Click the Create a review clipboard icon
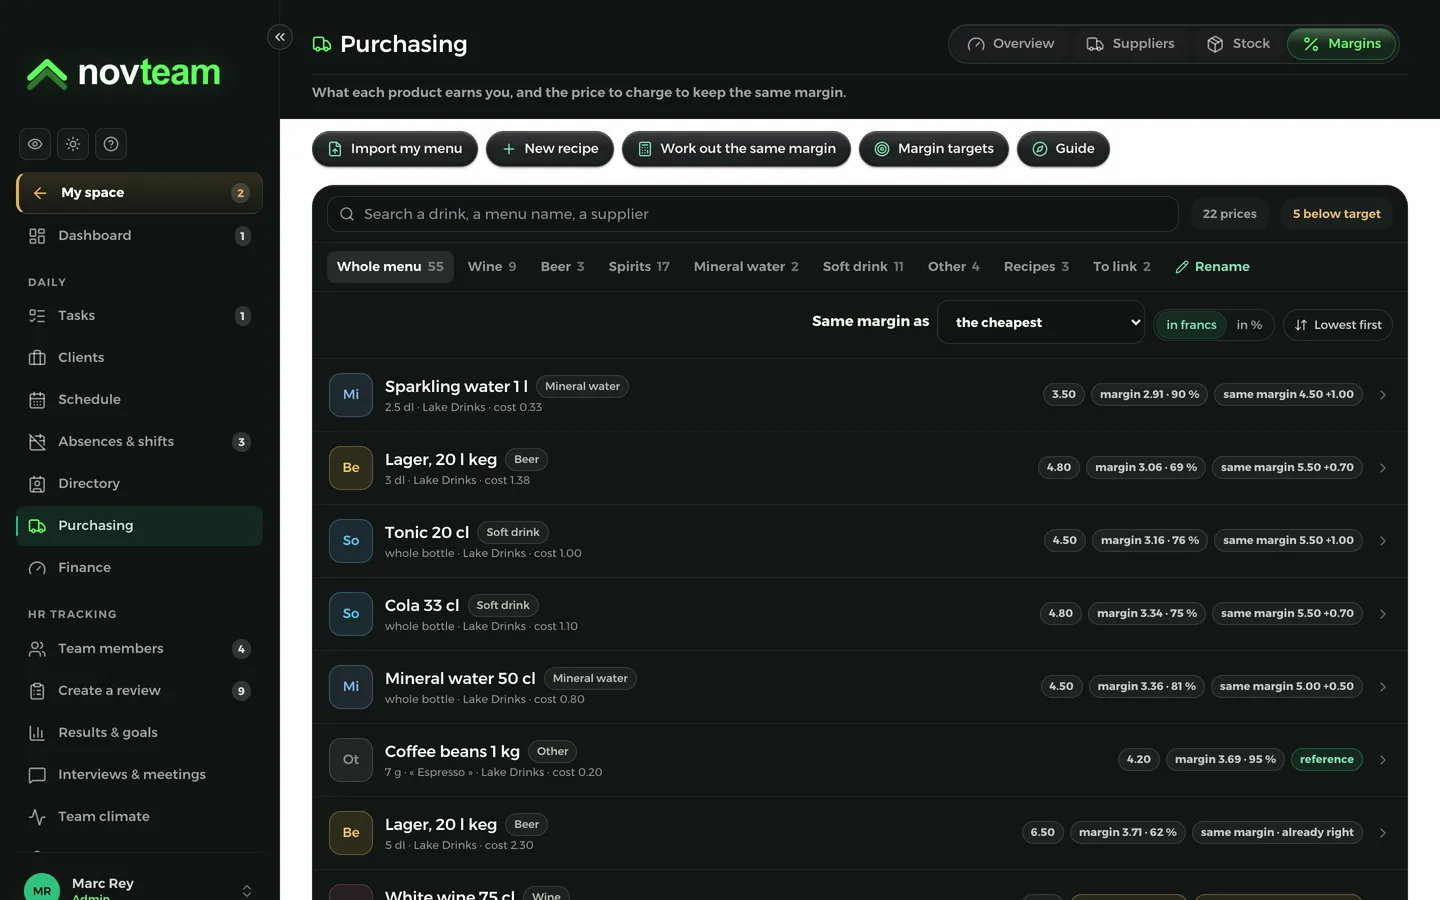Image resolution: width=1440 pixels, height=900 pixels. [x=37, y=691]
